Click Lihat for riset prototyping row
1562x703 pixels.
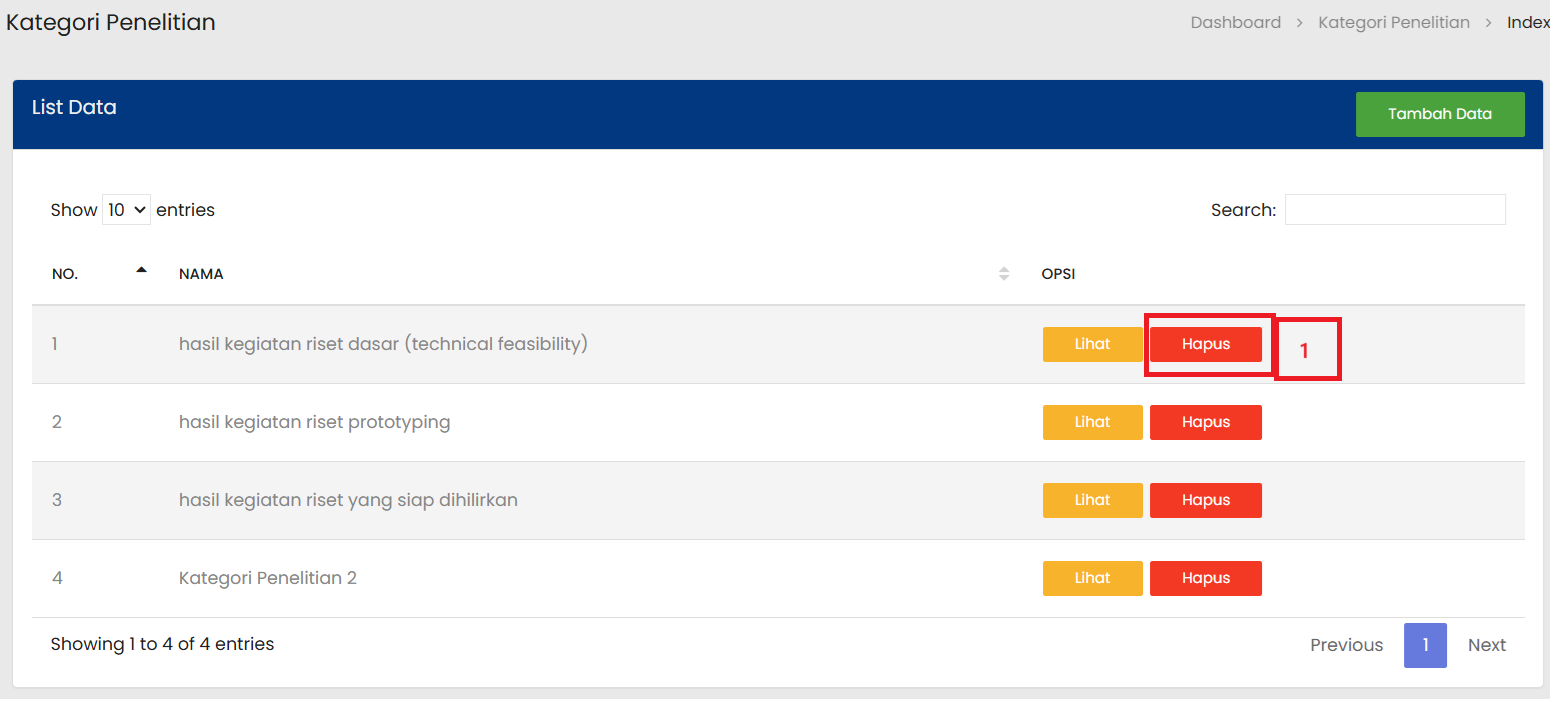click(x=1092, y=422)
